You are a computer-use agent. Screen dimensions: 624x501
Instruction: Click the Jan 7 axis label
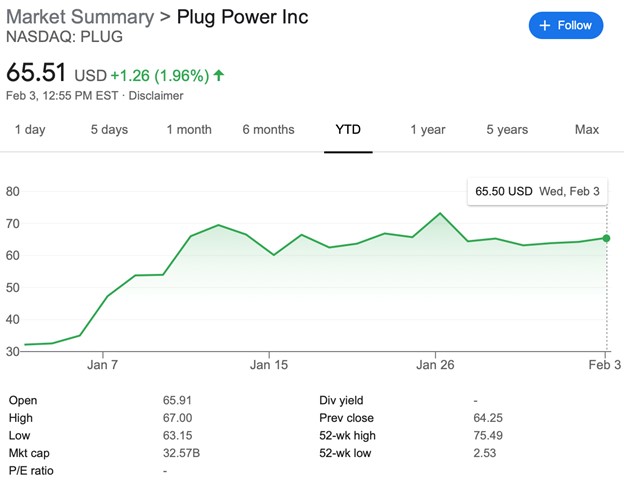[102, 365]
